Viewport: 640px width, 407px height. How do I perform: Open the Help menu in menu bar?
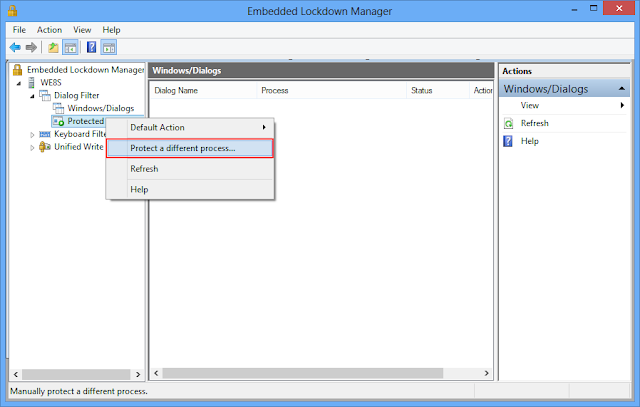click(x=111, y=30)
